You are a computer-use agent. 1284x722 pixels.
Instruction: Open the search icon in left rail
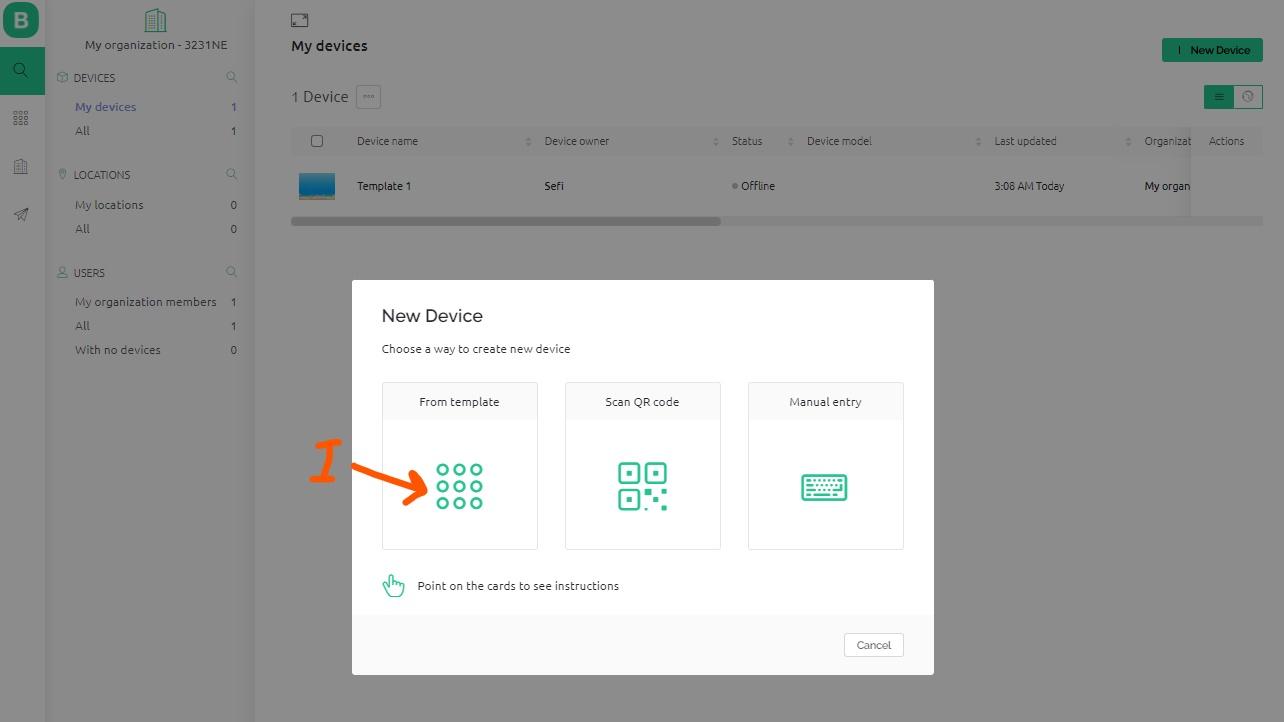(x=21, y=70)
